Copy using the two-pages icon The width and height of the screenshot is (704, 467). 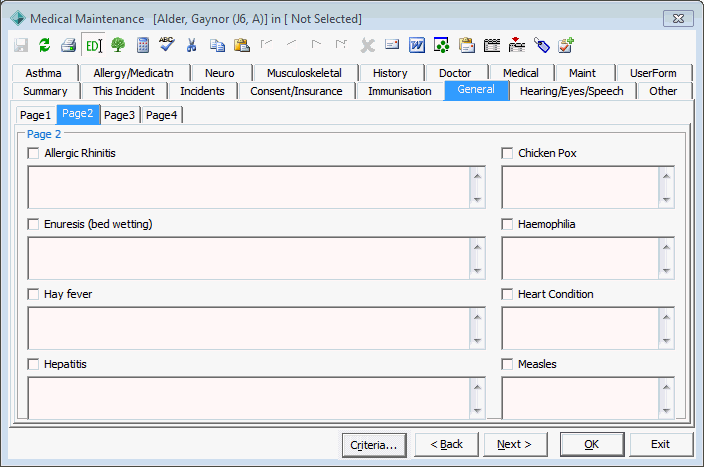[217, 45]
